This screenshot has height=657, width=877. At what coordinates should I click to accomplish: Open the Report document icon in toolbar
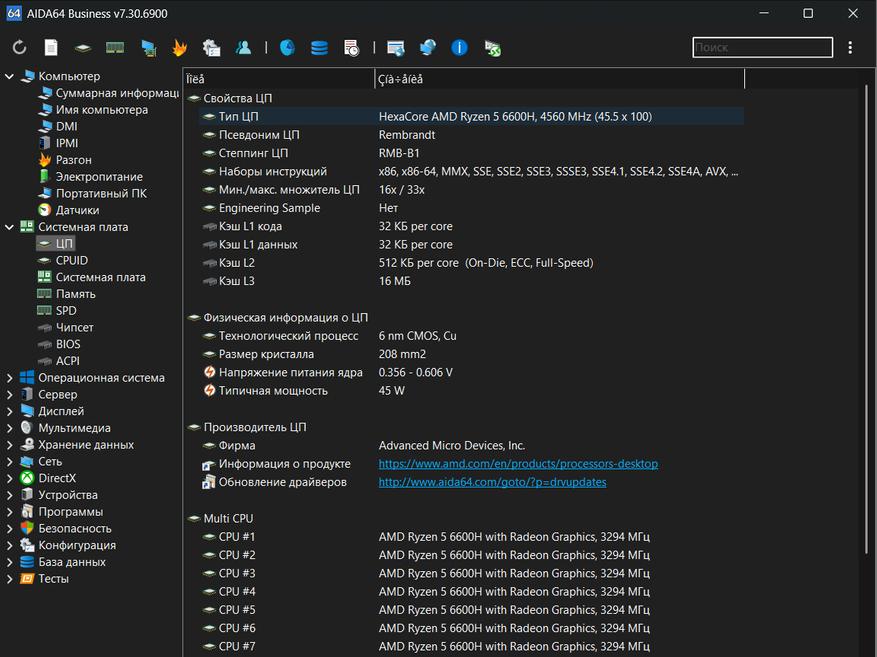coord(51,48)
